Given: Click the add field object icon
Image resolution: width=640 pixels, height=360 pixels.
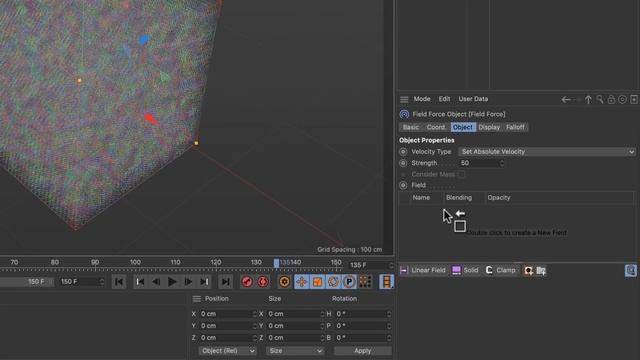Looking at the screenshot, I should pos(529,270).
